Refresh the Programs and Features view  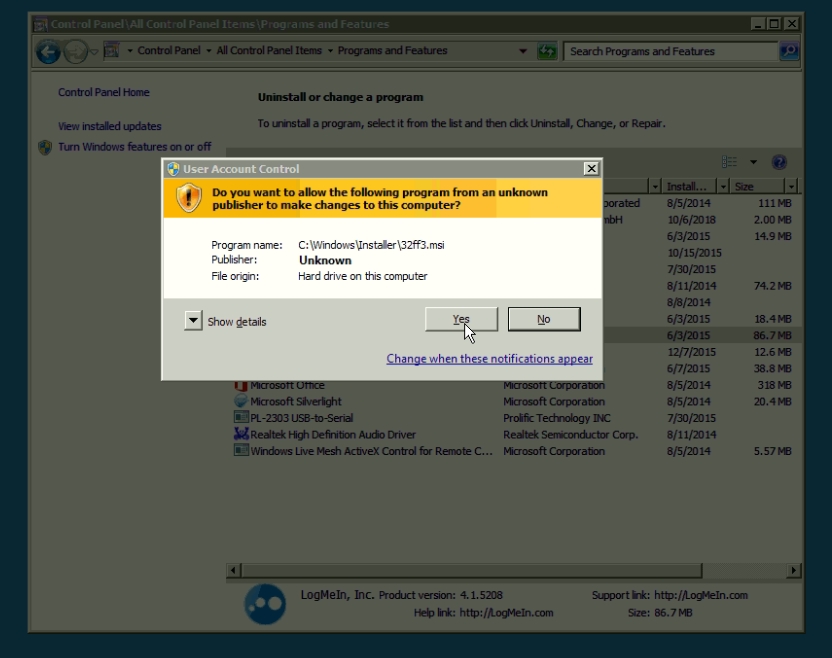pyautogui.click(x=547, y=51)
